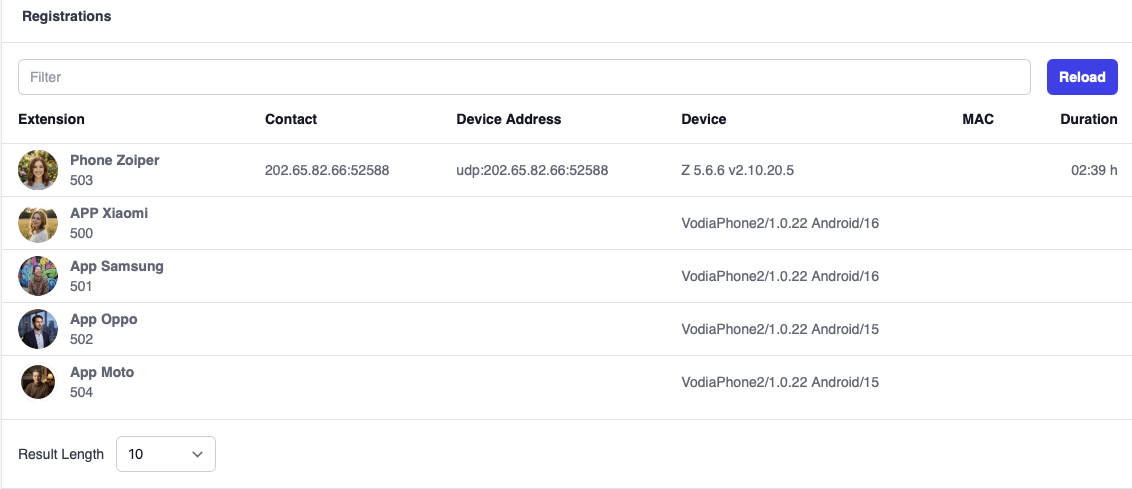Click the App Samsung avatar picture
Viewport: 1132px width, 489px height.
[x=38, y=276]
